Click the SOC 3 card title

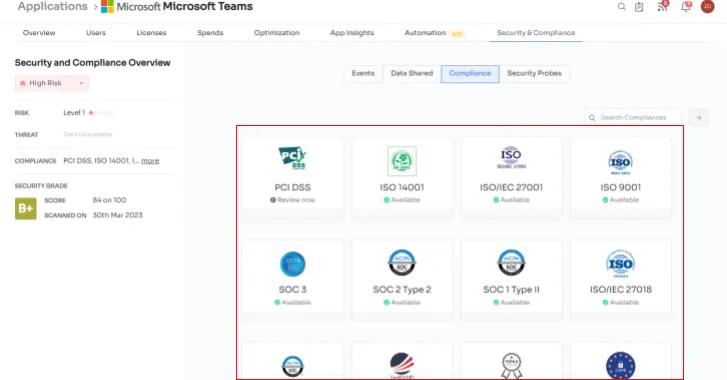(293, 290)
